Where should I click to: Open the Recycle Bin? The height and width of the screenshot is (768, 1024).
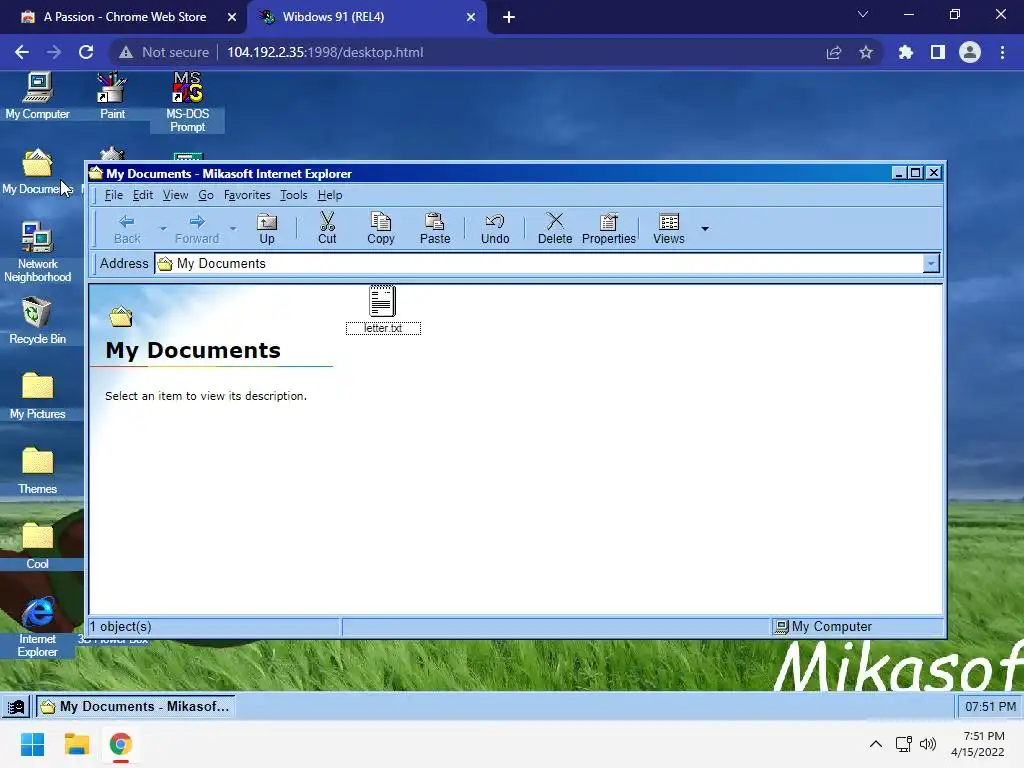(x=37, y=321)
